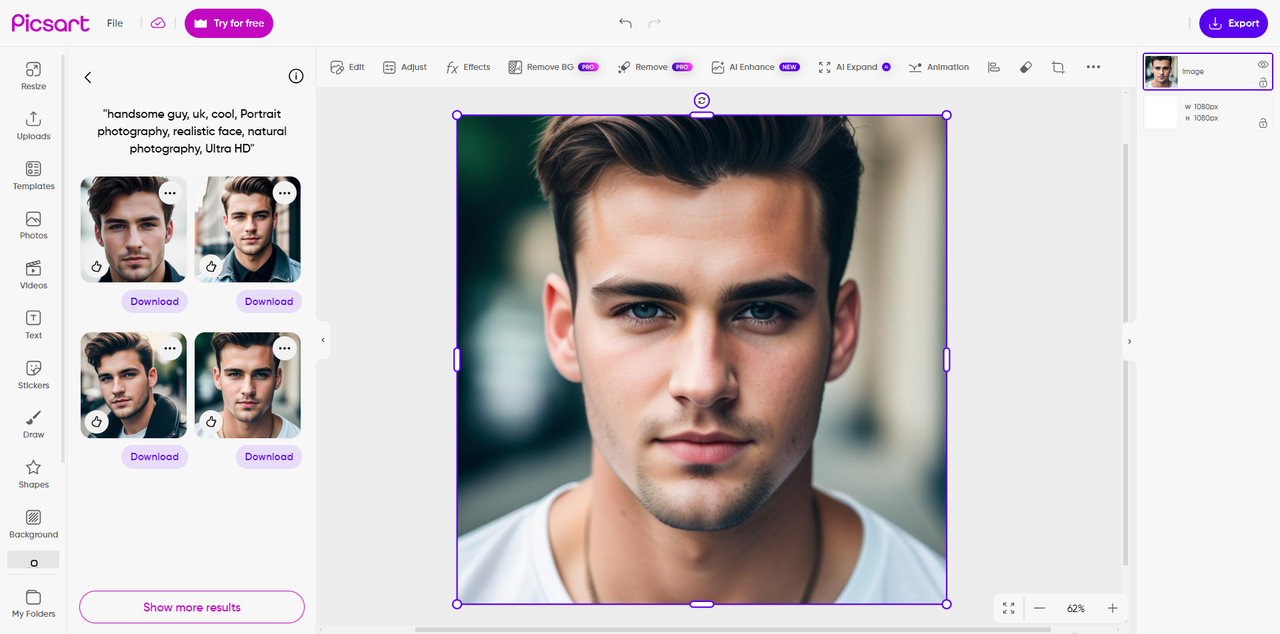
Task: Open My Folders
Action: pyautogui.click(x=33, y=603)
